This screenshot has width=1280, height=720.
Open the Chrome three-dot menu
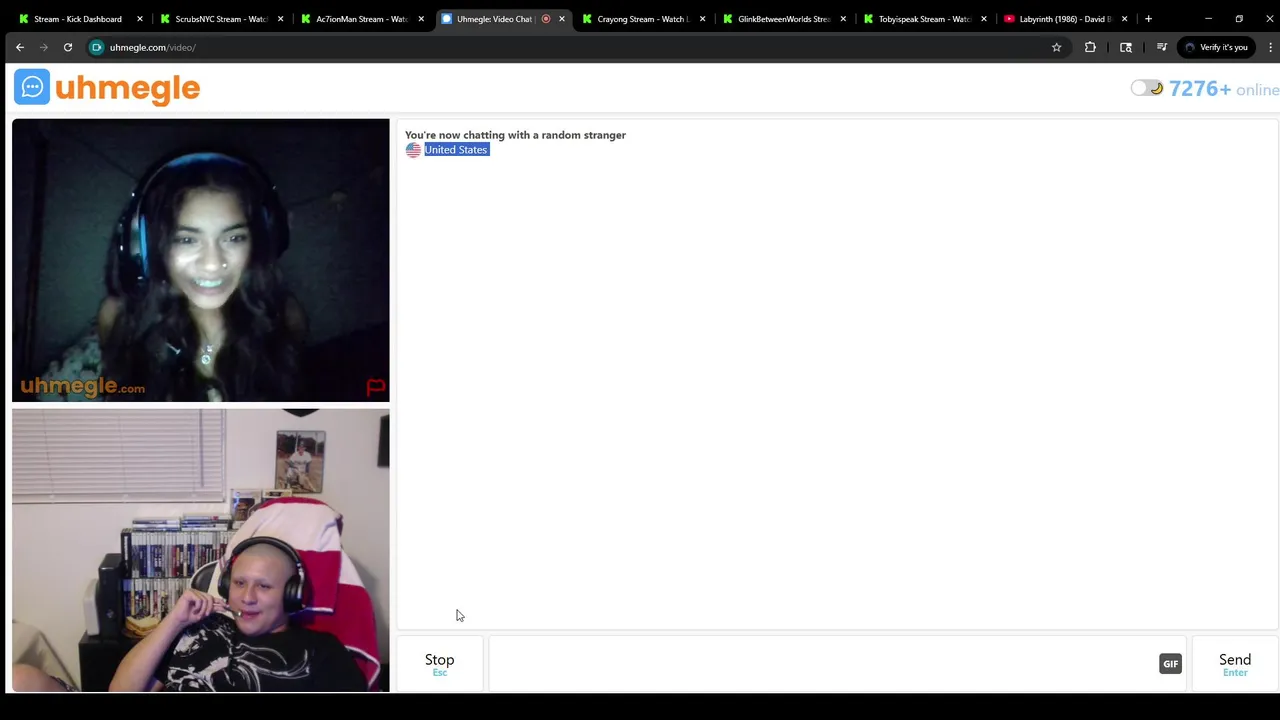pos(1270,47)
